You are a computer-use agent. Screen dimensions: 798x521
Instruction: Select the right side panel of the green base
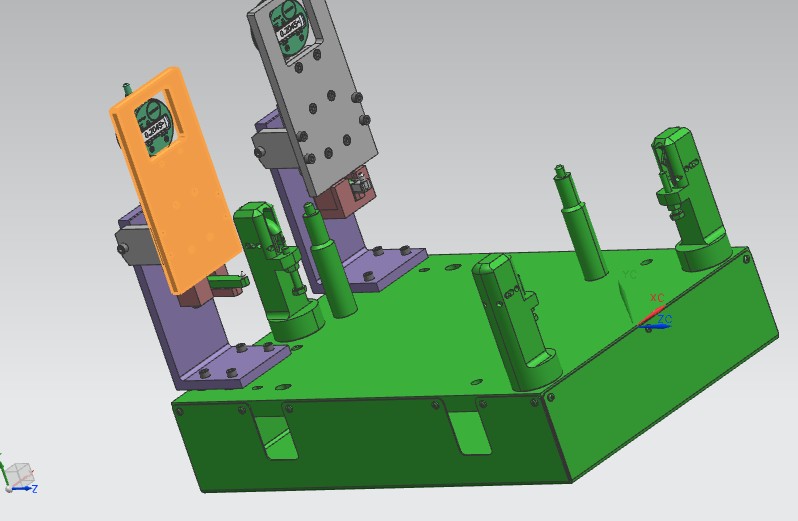click(662, 366)
